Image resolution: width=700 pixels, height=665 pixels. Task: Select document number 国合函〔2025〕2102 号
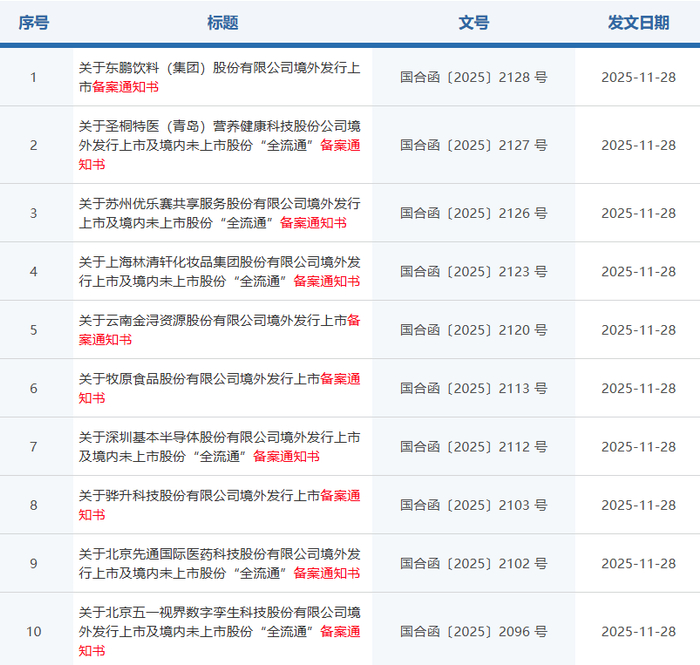click(x=474, y=564)
